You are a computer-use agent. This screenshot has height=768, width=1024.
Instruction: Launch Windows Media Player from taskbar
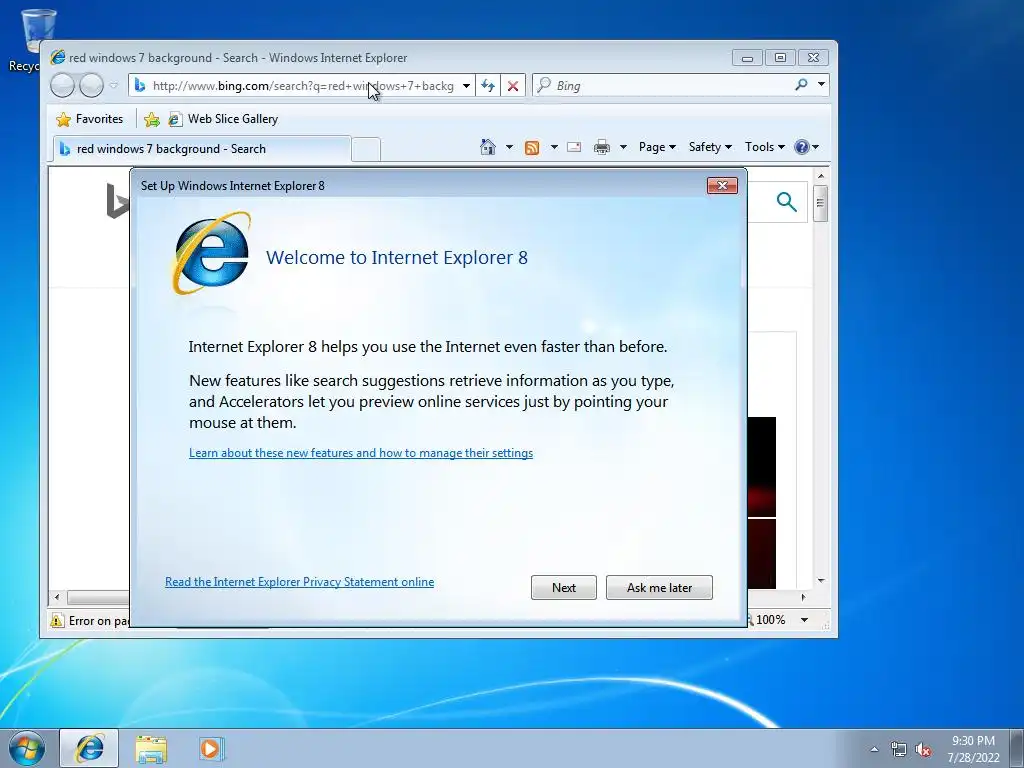tap(212, 748)
